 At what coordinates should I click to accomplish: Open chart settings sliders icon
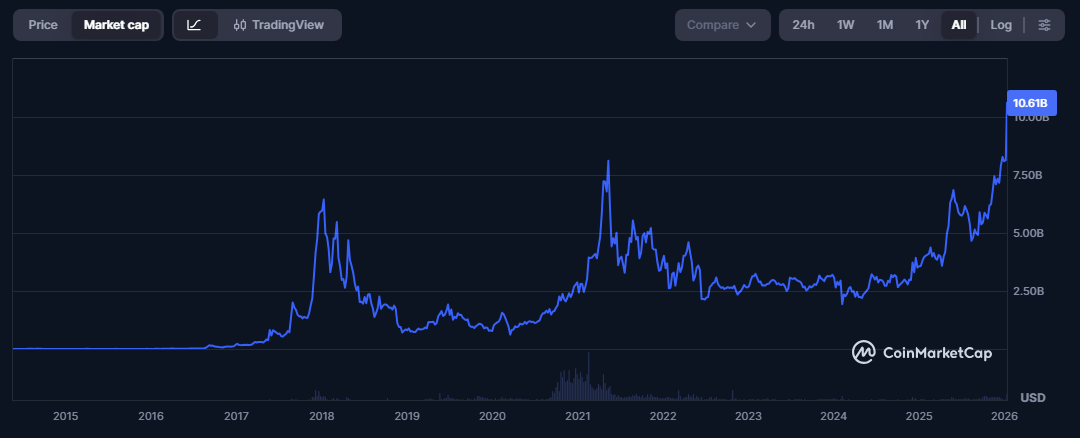[x=1044, y=25]
